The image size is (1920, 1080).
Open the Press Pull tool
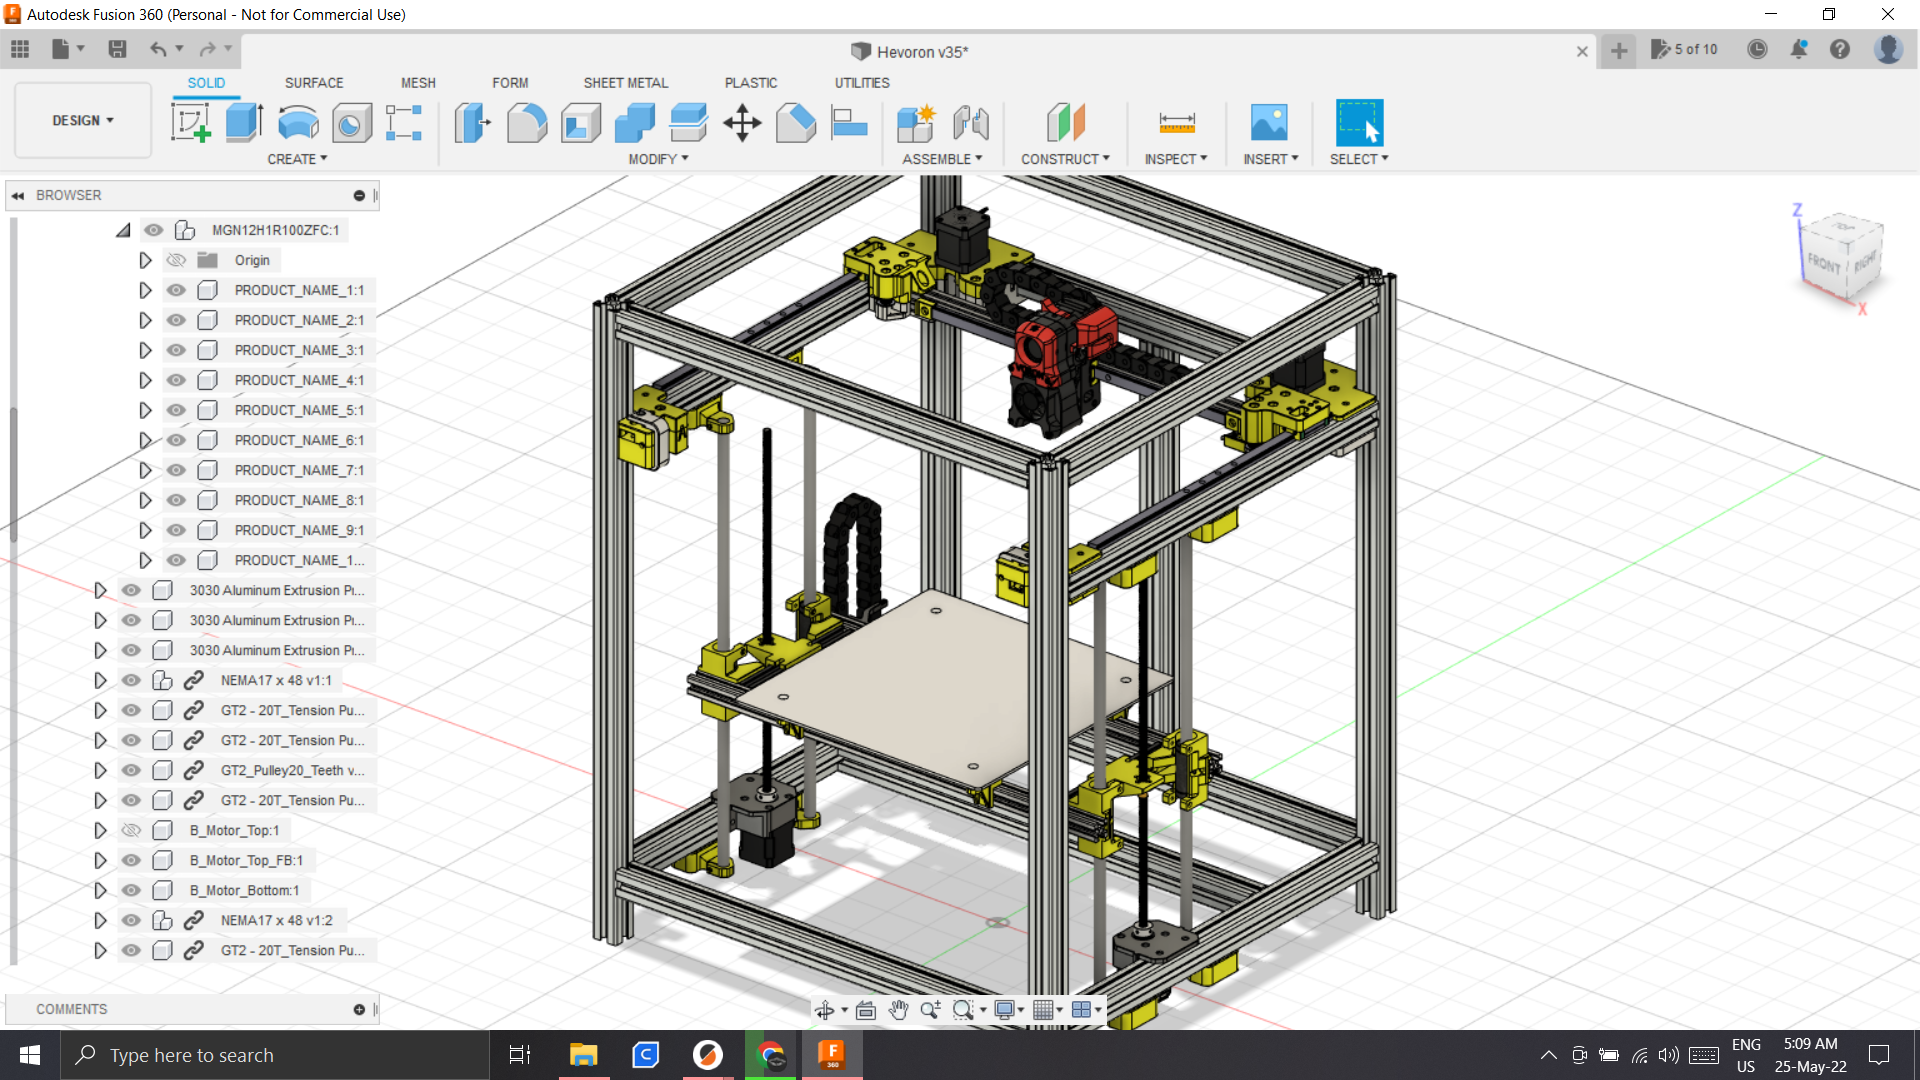[471, 123]
